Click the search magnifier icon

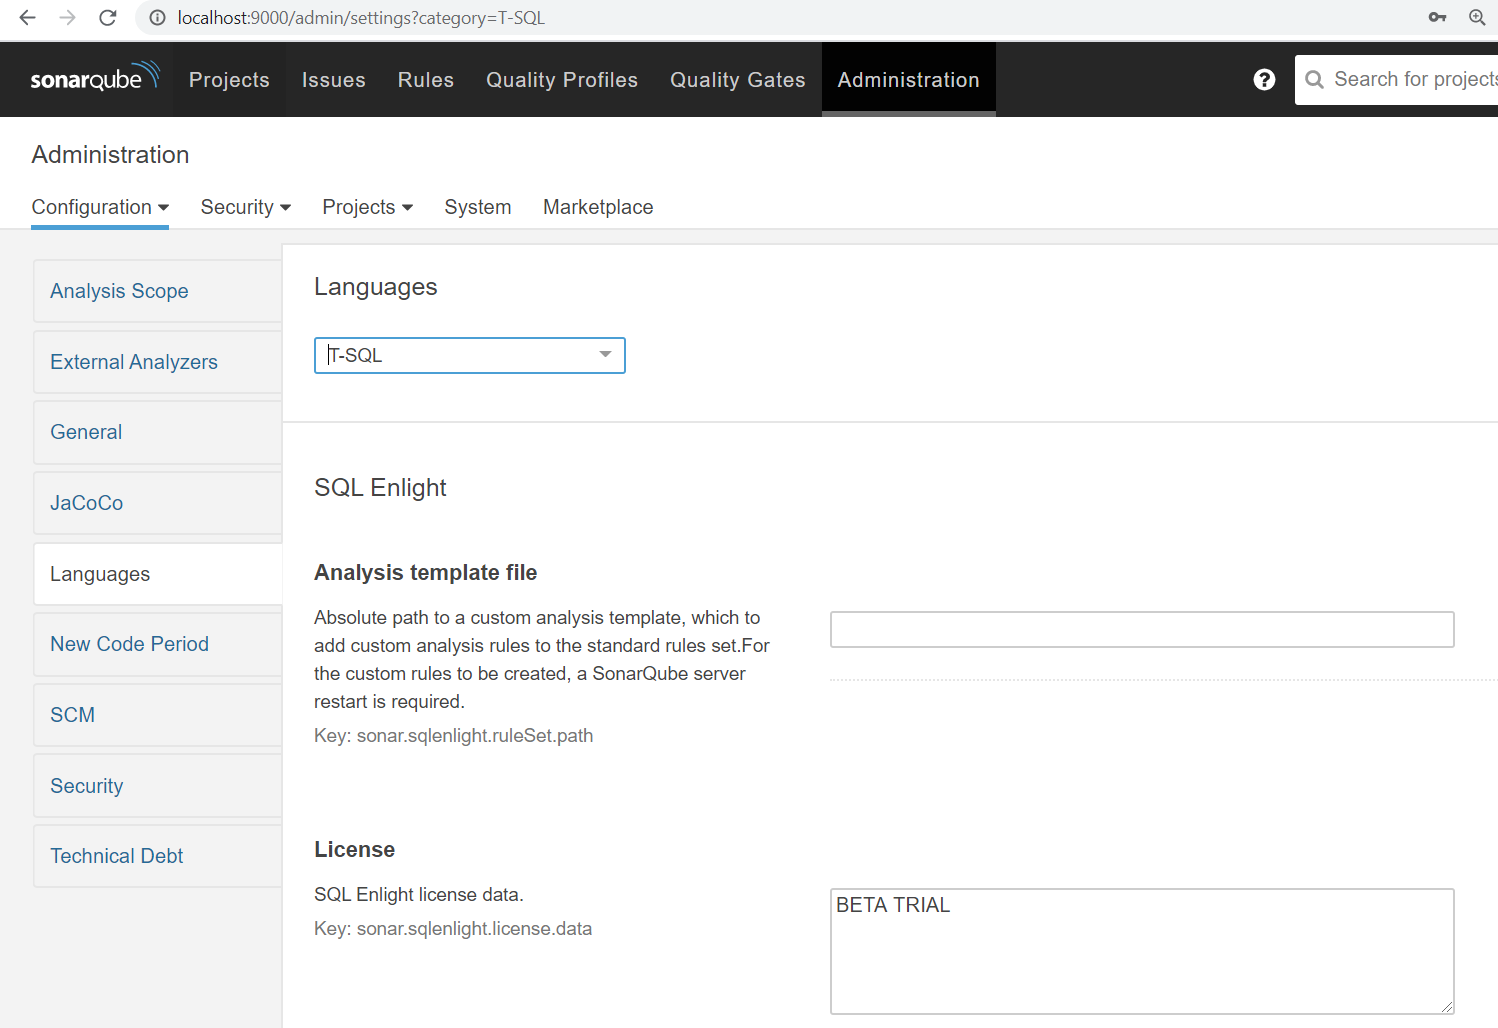point(1314,80)
